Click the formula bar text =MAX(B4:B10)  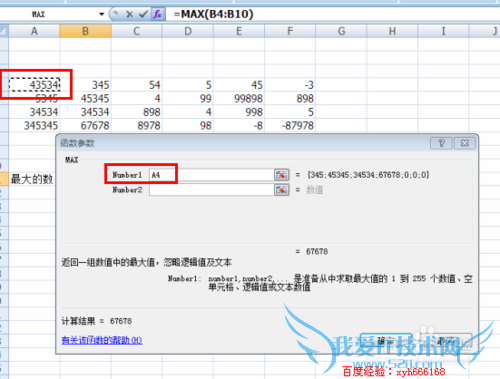(213, 14)
